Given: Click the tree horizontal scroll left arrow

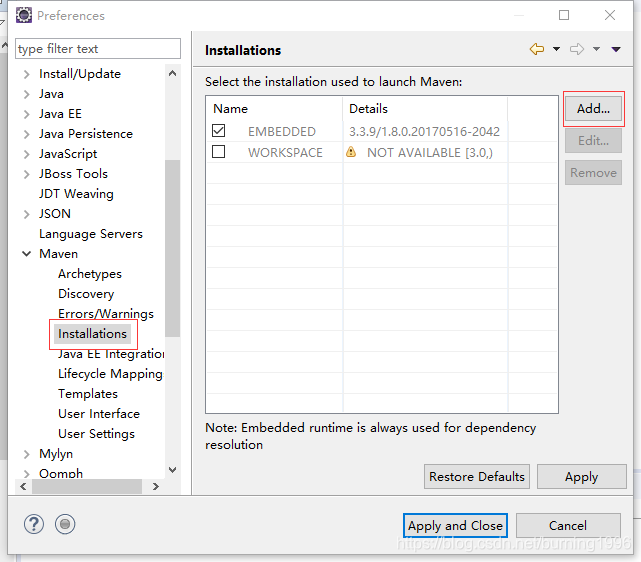Looking at the screenshot, I should point(23,486).
